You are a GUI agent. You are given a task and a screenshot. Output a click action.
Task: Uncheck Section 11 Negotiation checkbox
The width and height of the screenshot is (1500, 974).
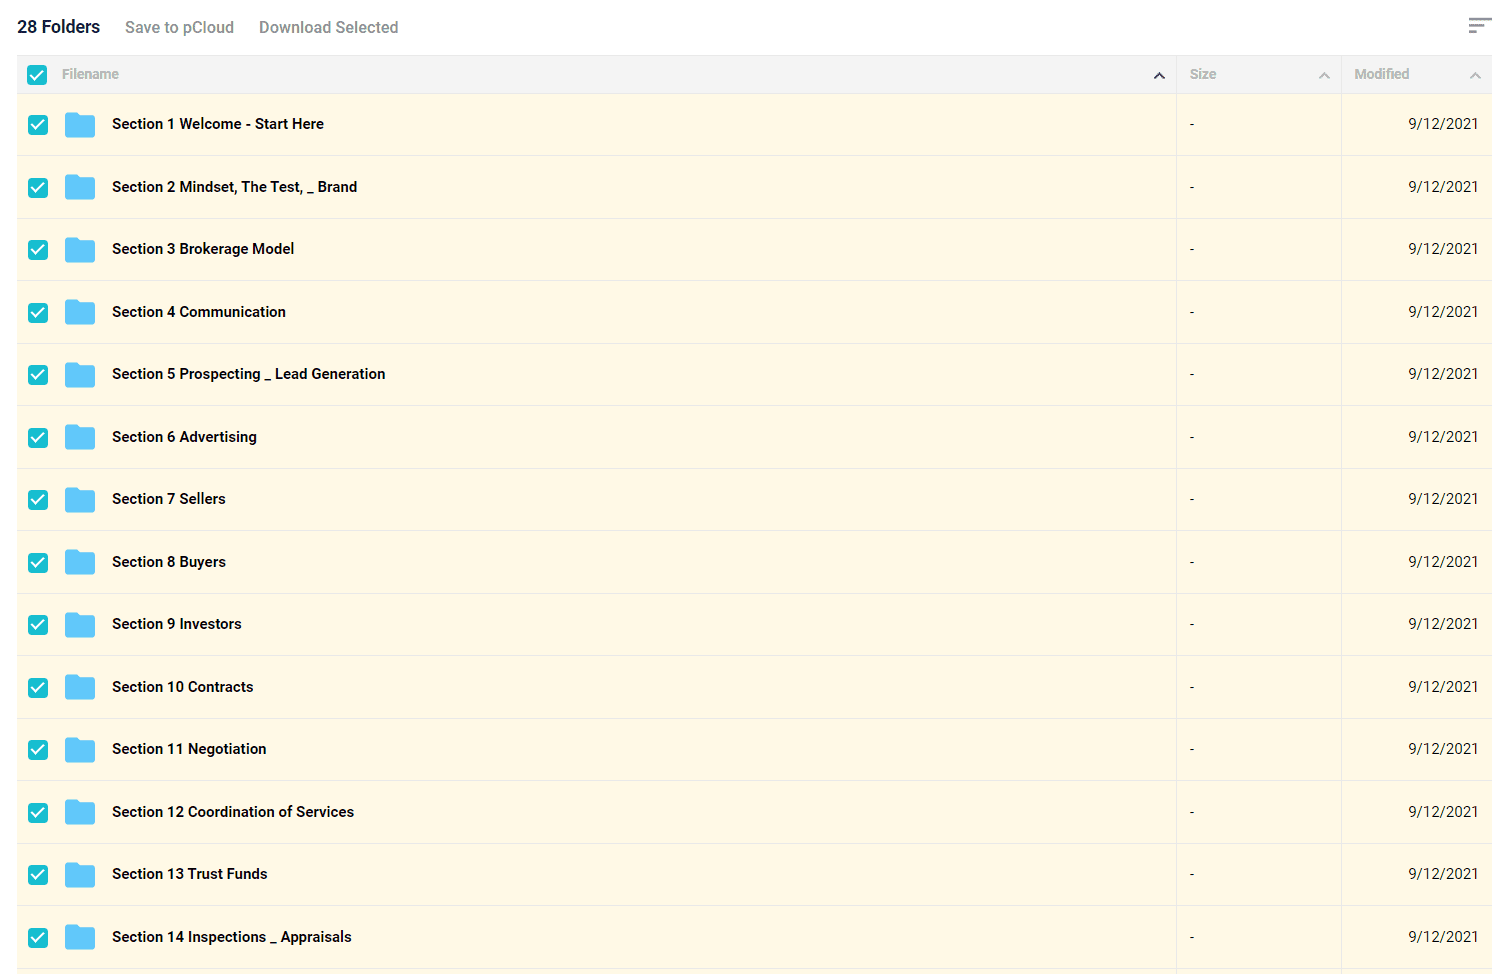tap(38, 750)
